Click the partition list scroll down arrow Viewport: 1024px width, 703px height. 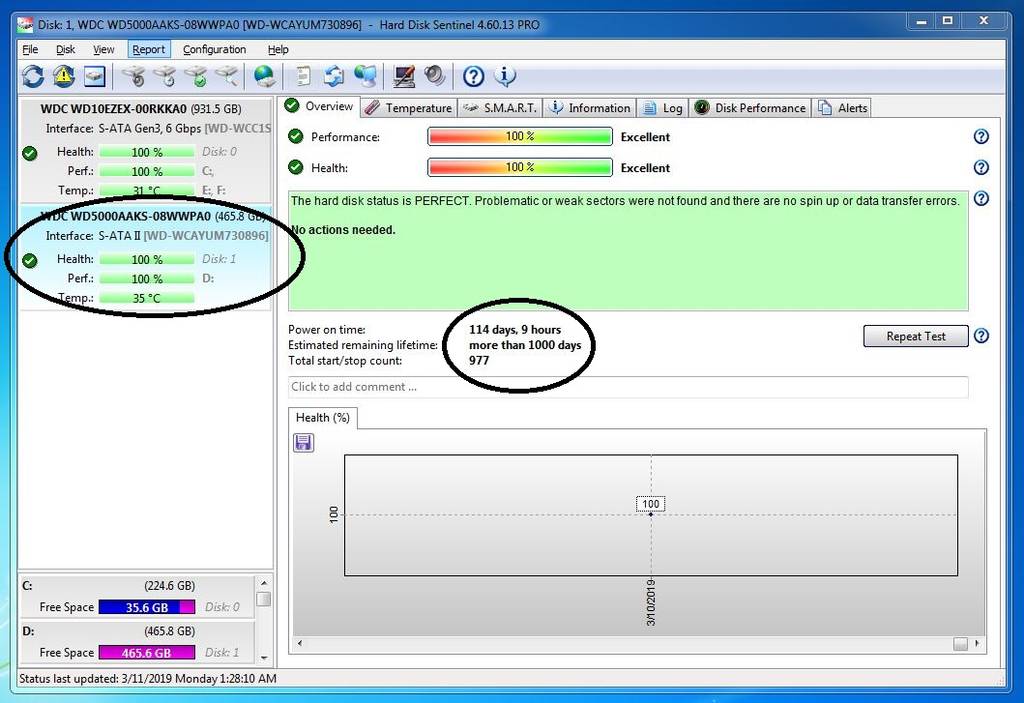pyautogui.click(x=264, y=657)
